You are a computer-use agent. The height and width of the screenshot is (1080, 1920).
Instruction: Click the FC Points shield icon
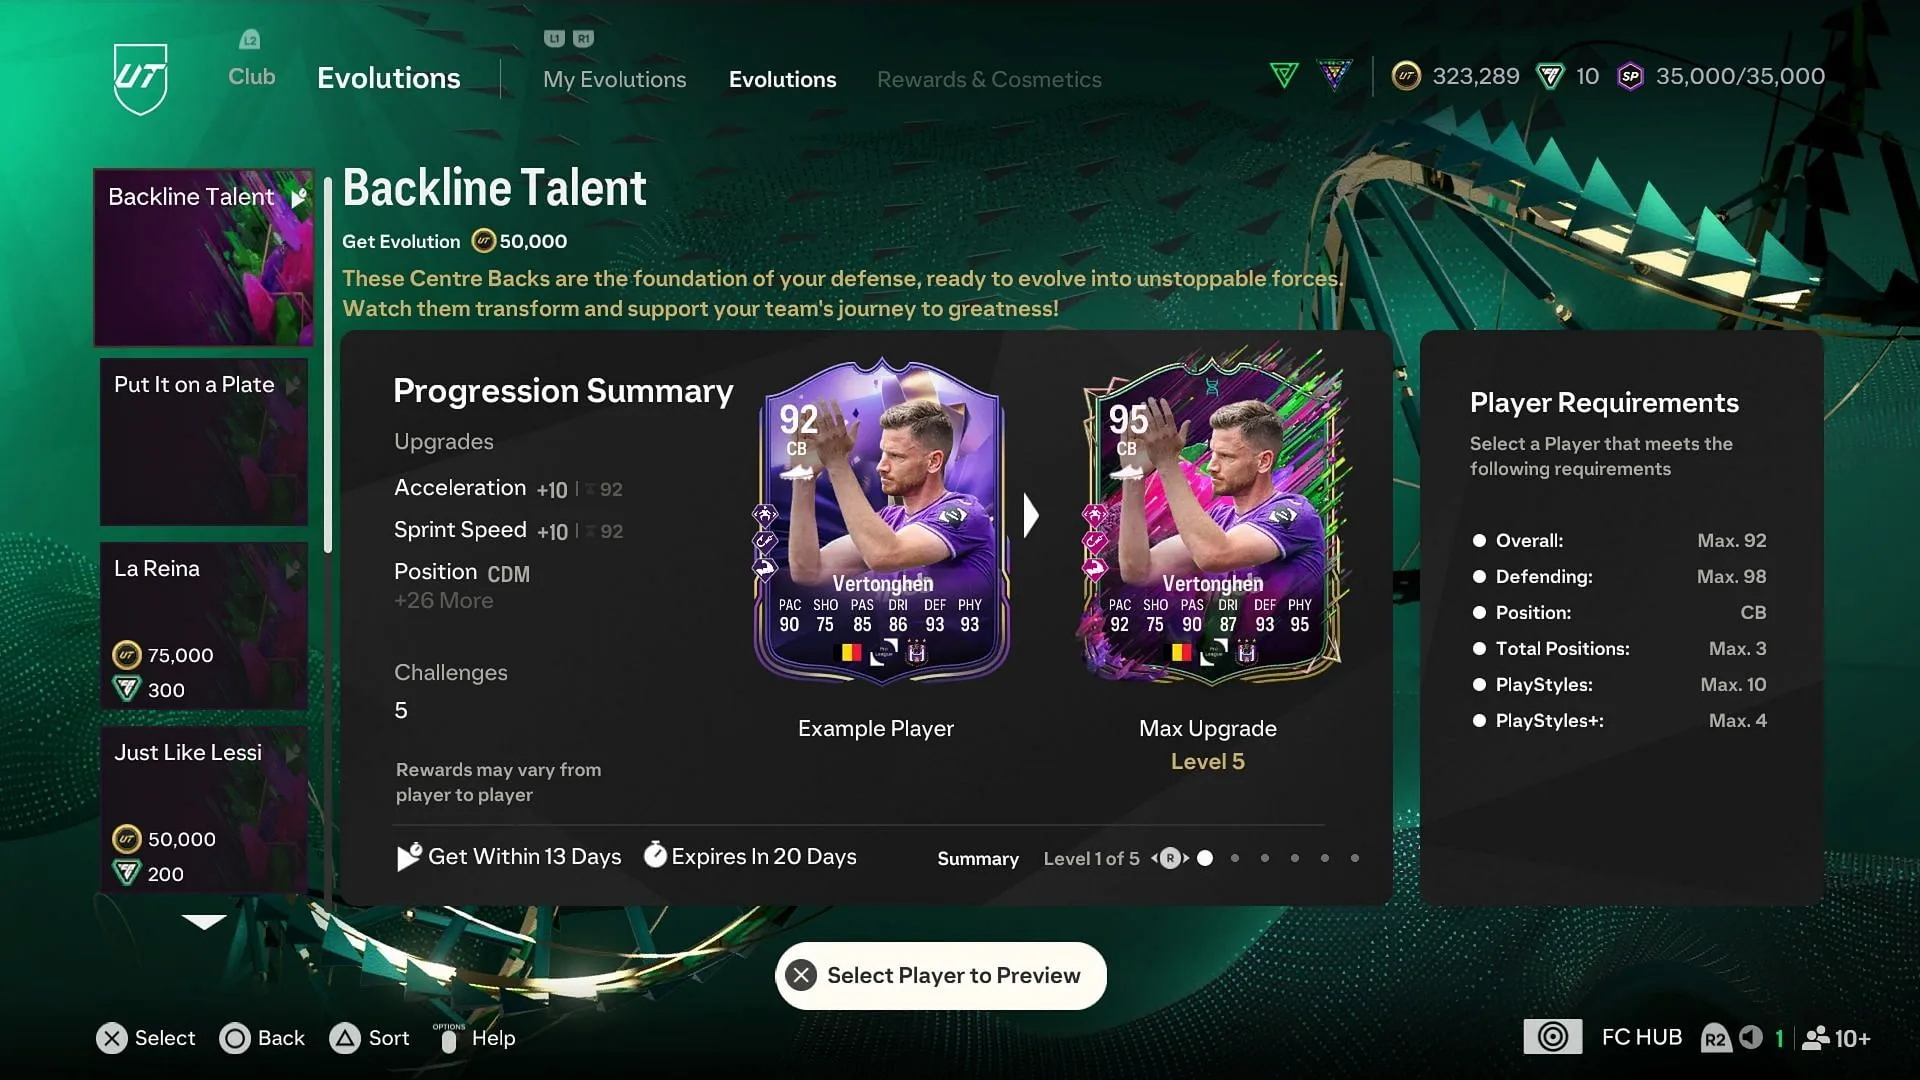1550,76
